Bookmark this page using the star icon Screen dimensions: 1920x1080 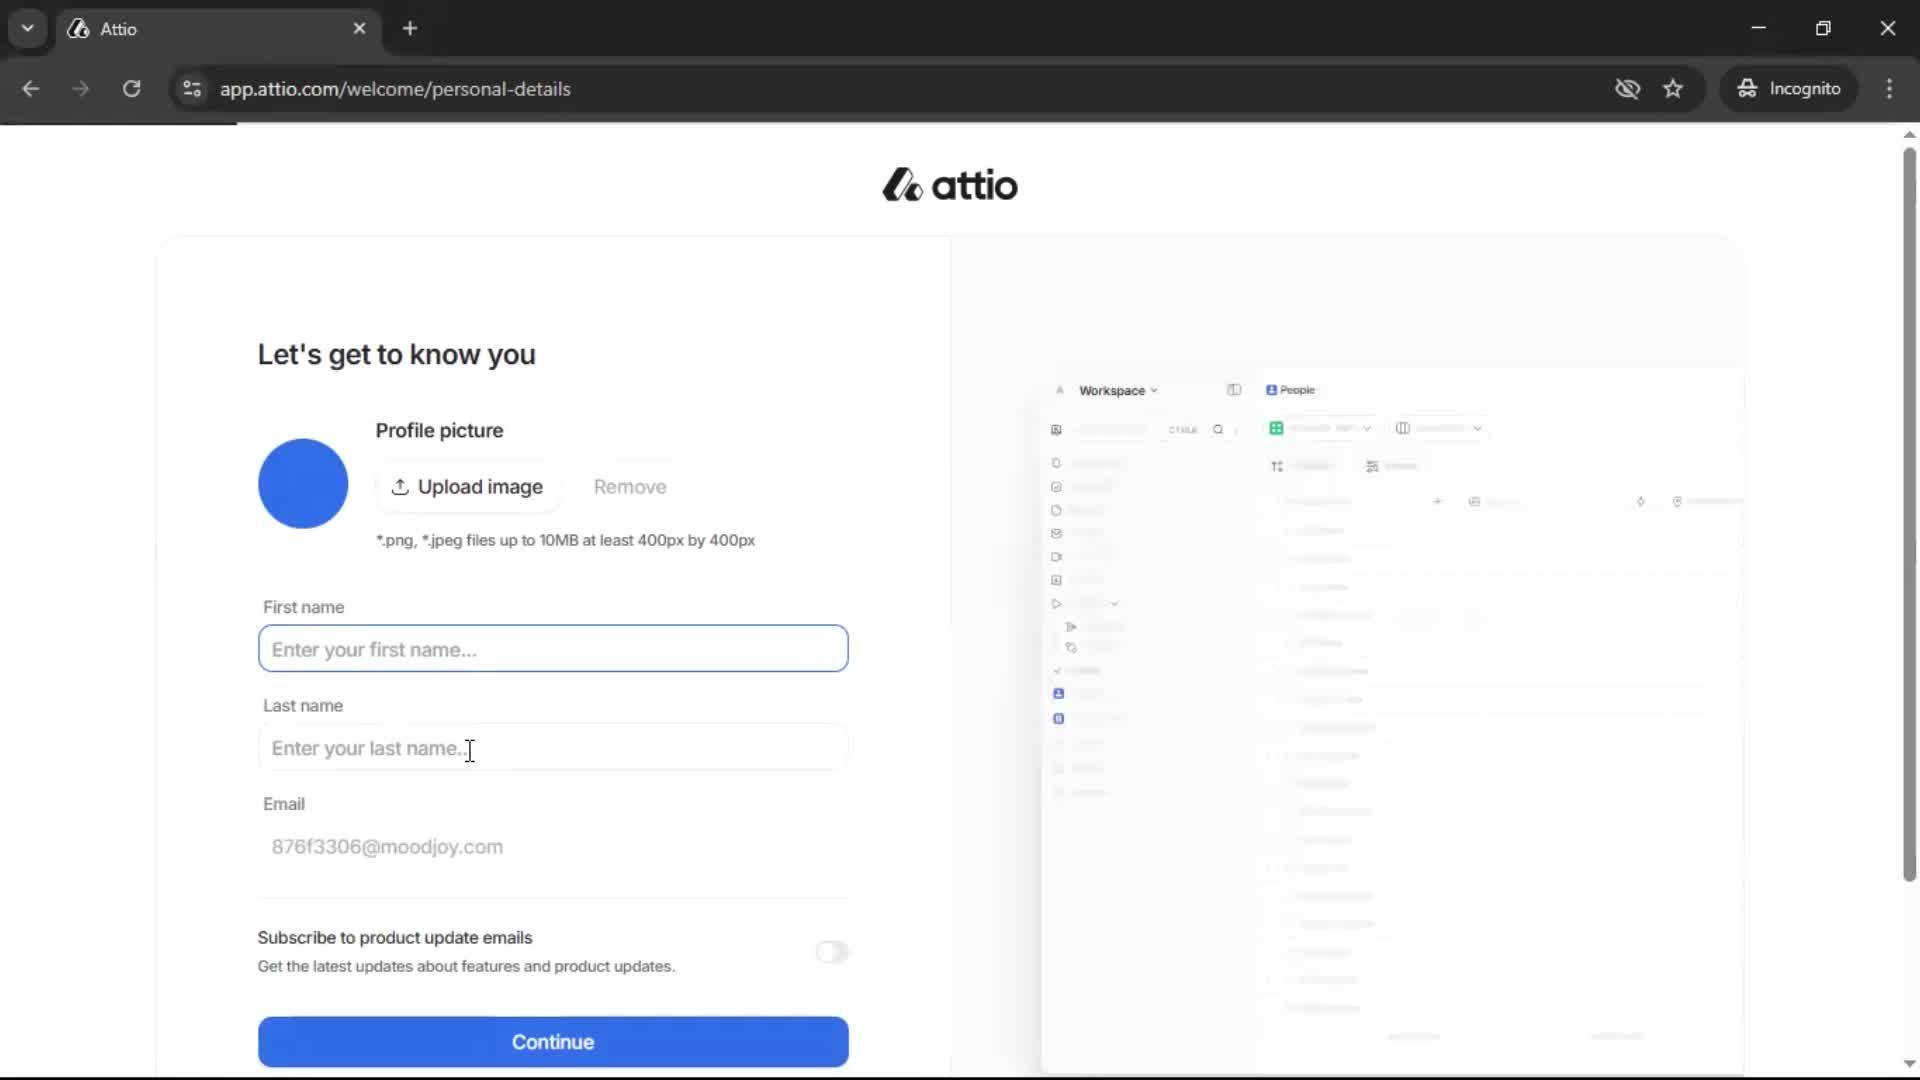coord(1673,88)
